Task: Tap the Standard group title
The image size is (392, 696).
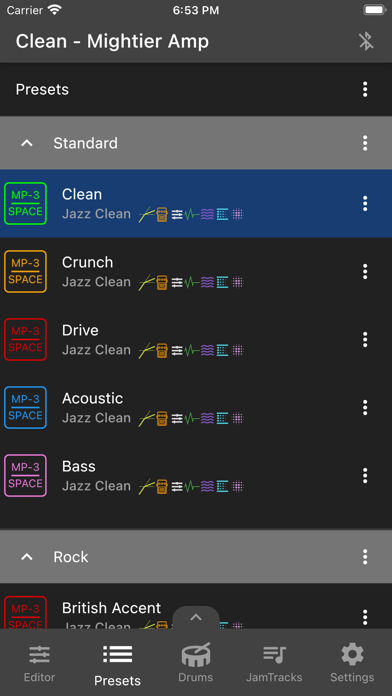Action: [86, 143]
